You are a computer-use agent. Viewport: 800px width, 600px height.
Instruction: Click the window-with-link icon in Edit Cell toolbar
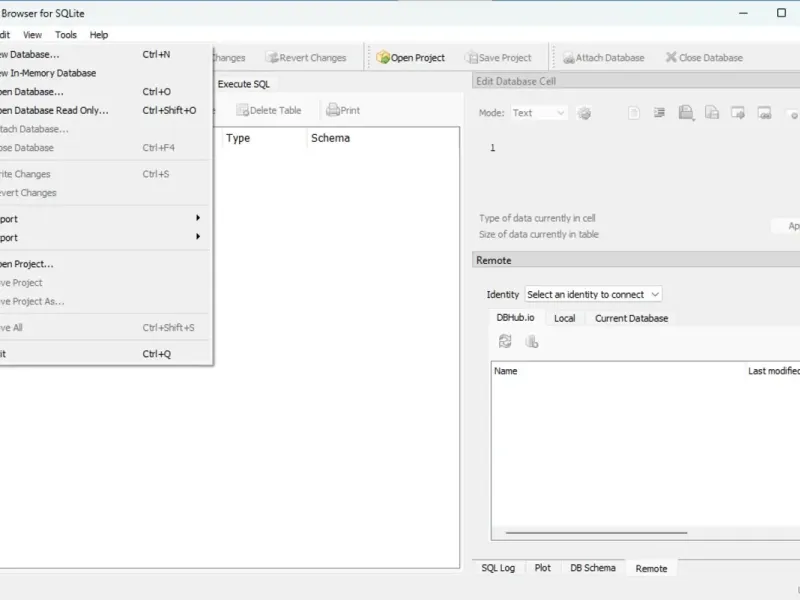coord(764,113)
